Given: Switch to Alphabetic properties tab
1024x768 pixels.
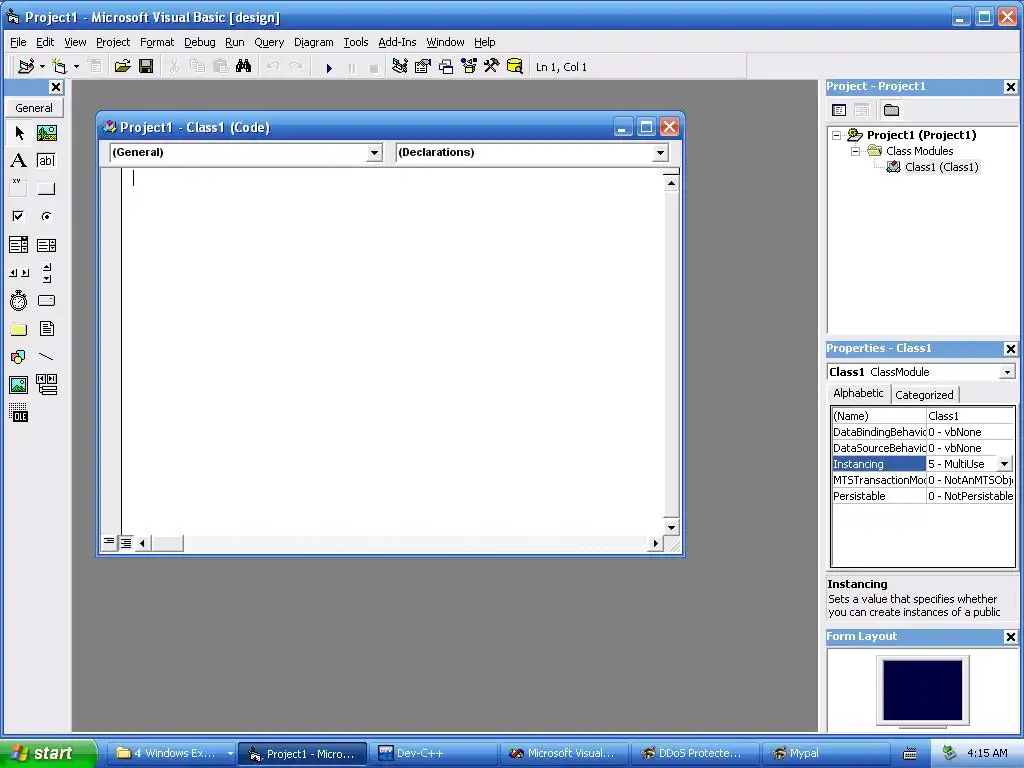Looking at the screenshot, I should 858,393.
